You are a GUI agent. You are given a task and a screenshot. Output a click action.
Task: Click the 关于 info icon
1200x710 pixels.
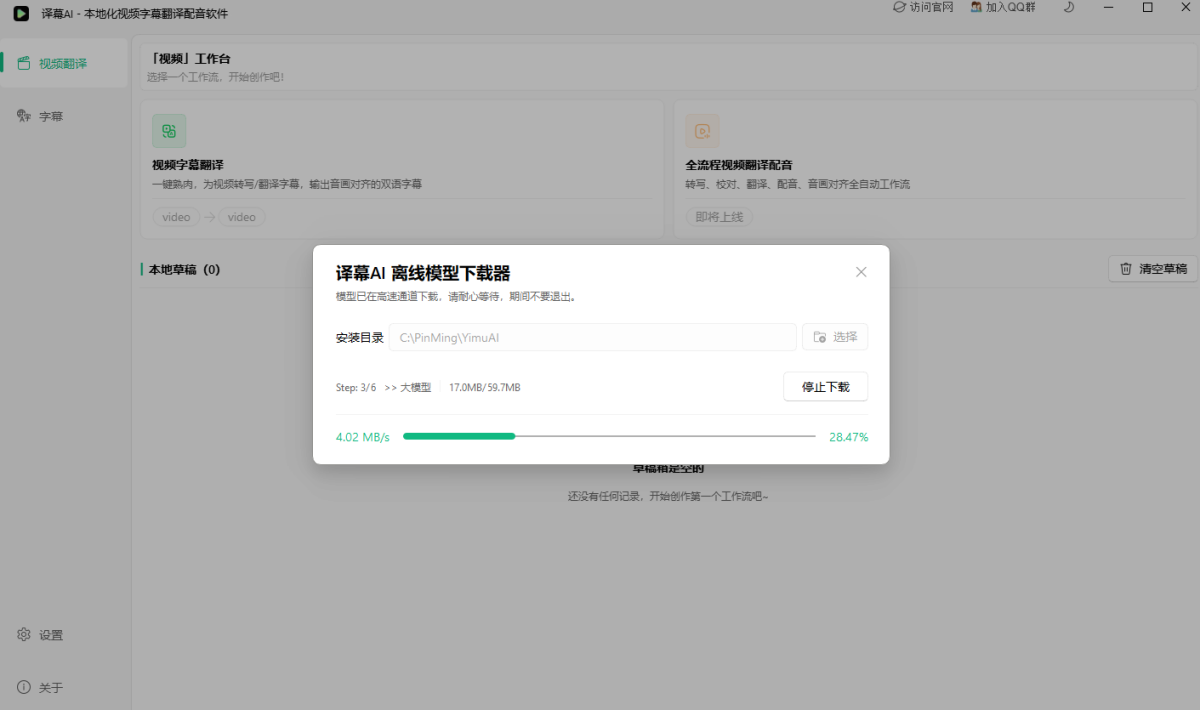coord(24,688)
